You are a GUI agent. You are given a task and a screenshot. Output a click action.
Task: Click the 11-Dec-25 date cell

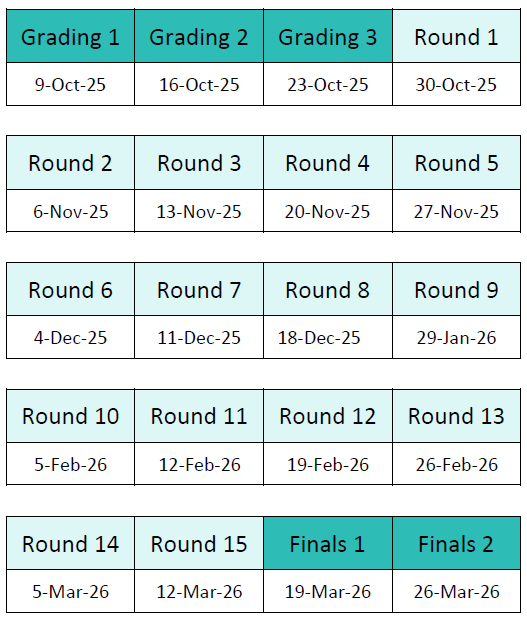tap(199, 337)
